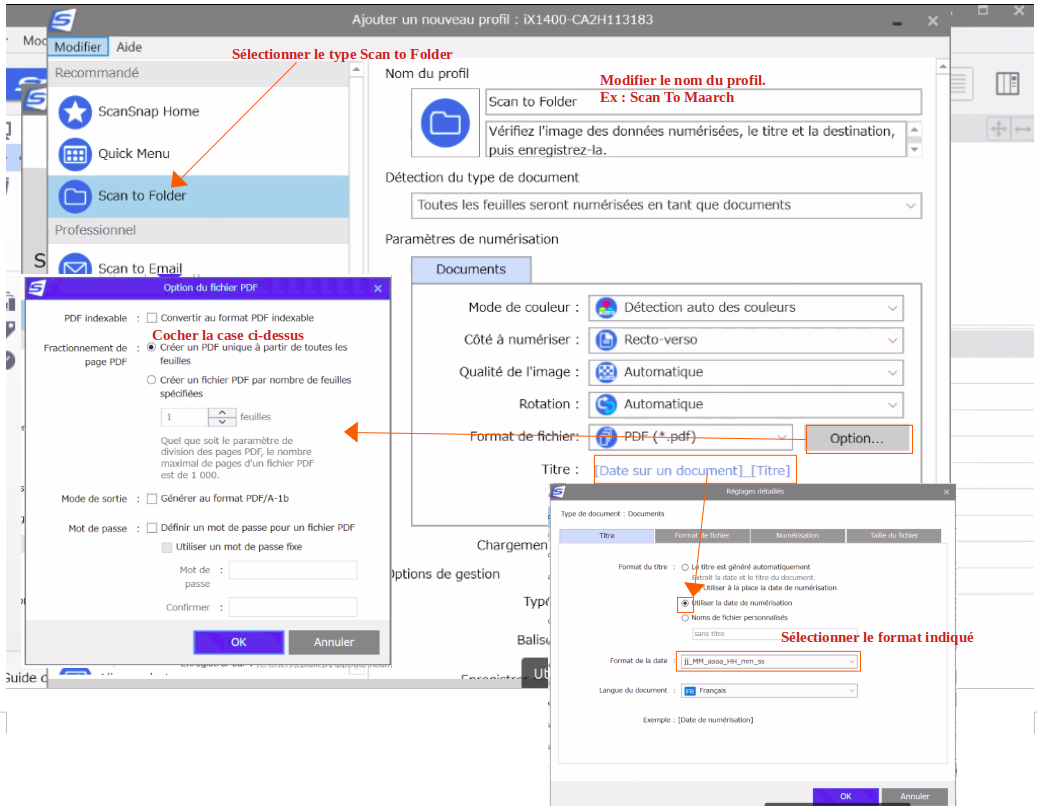Image resolution: width=1037 pixels, height=809 pixels.
Task: Click the settings pane scroll up arrow
Action: click(x=943, y=67)
